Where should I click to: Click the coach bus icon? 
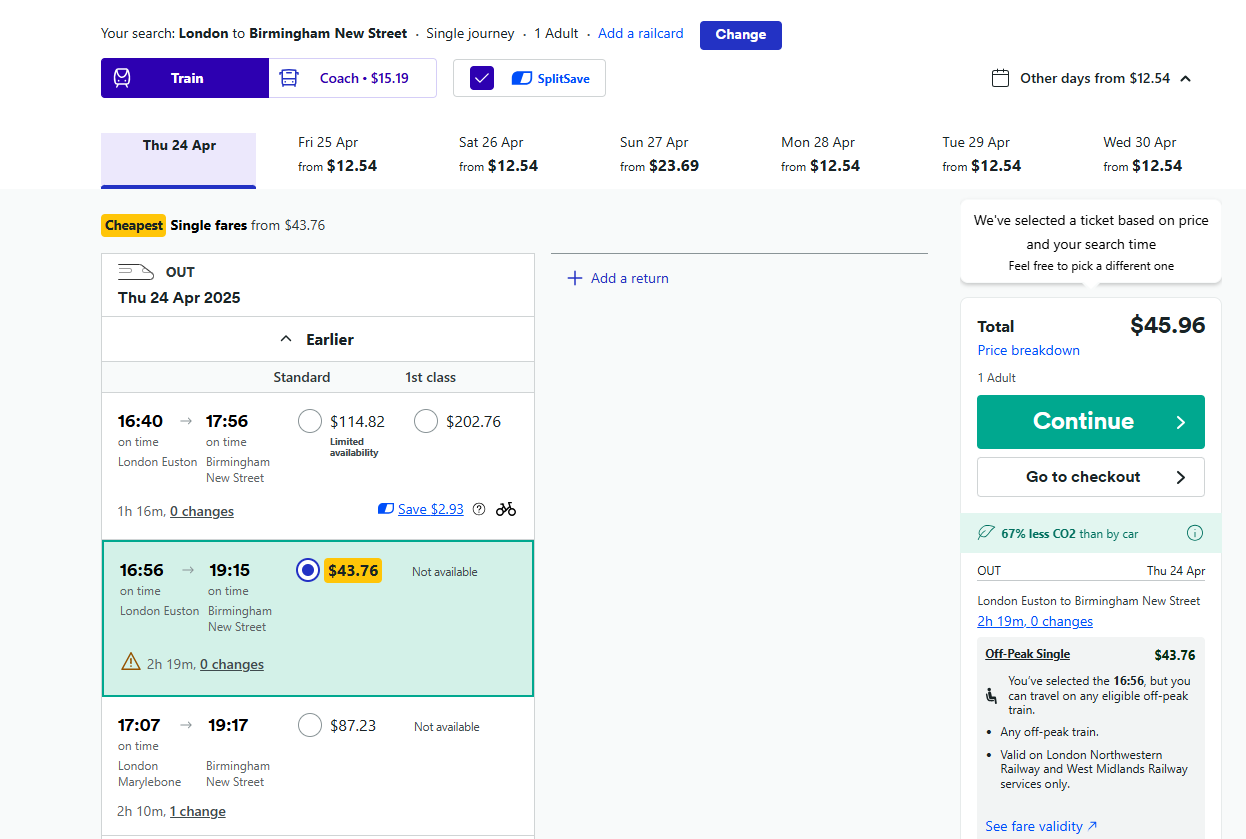click(289, 78)
